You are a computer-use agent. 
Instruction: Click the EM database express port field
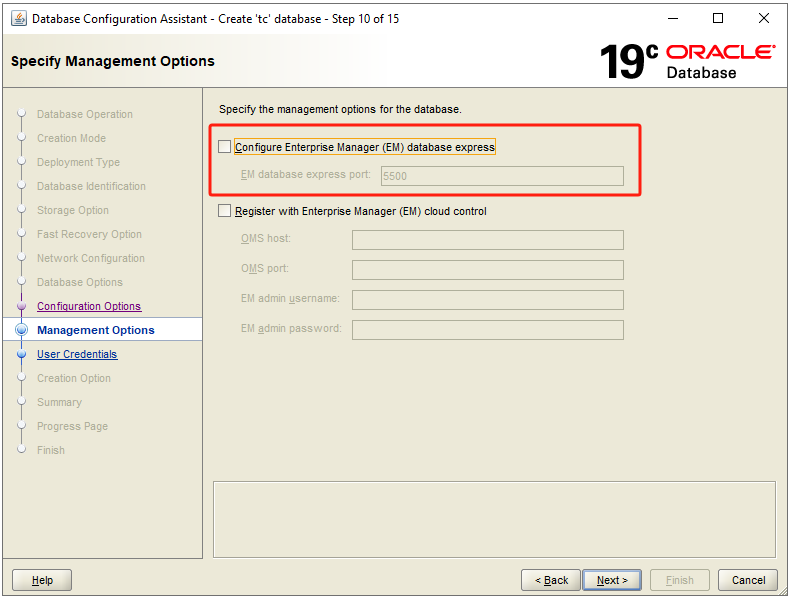point(502,176)
